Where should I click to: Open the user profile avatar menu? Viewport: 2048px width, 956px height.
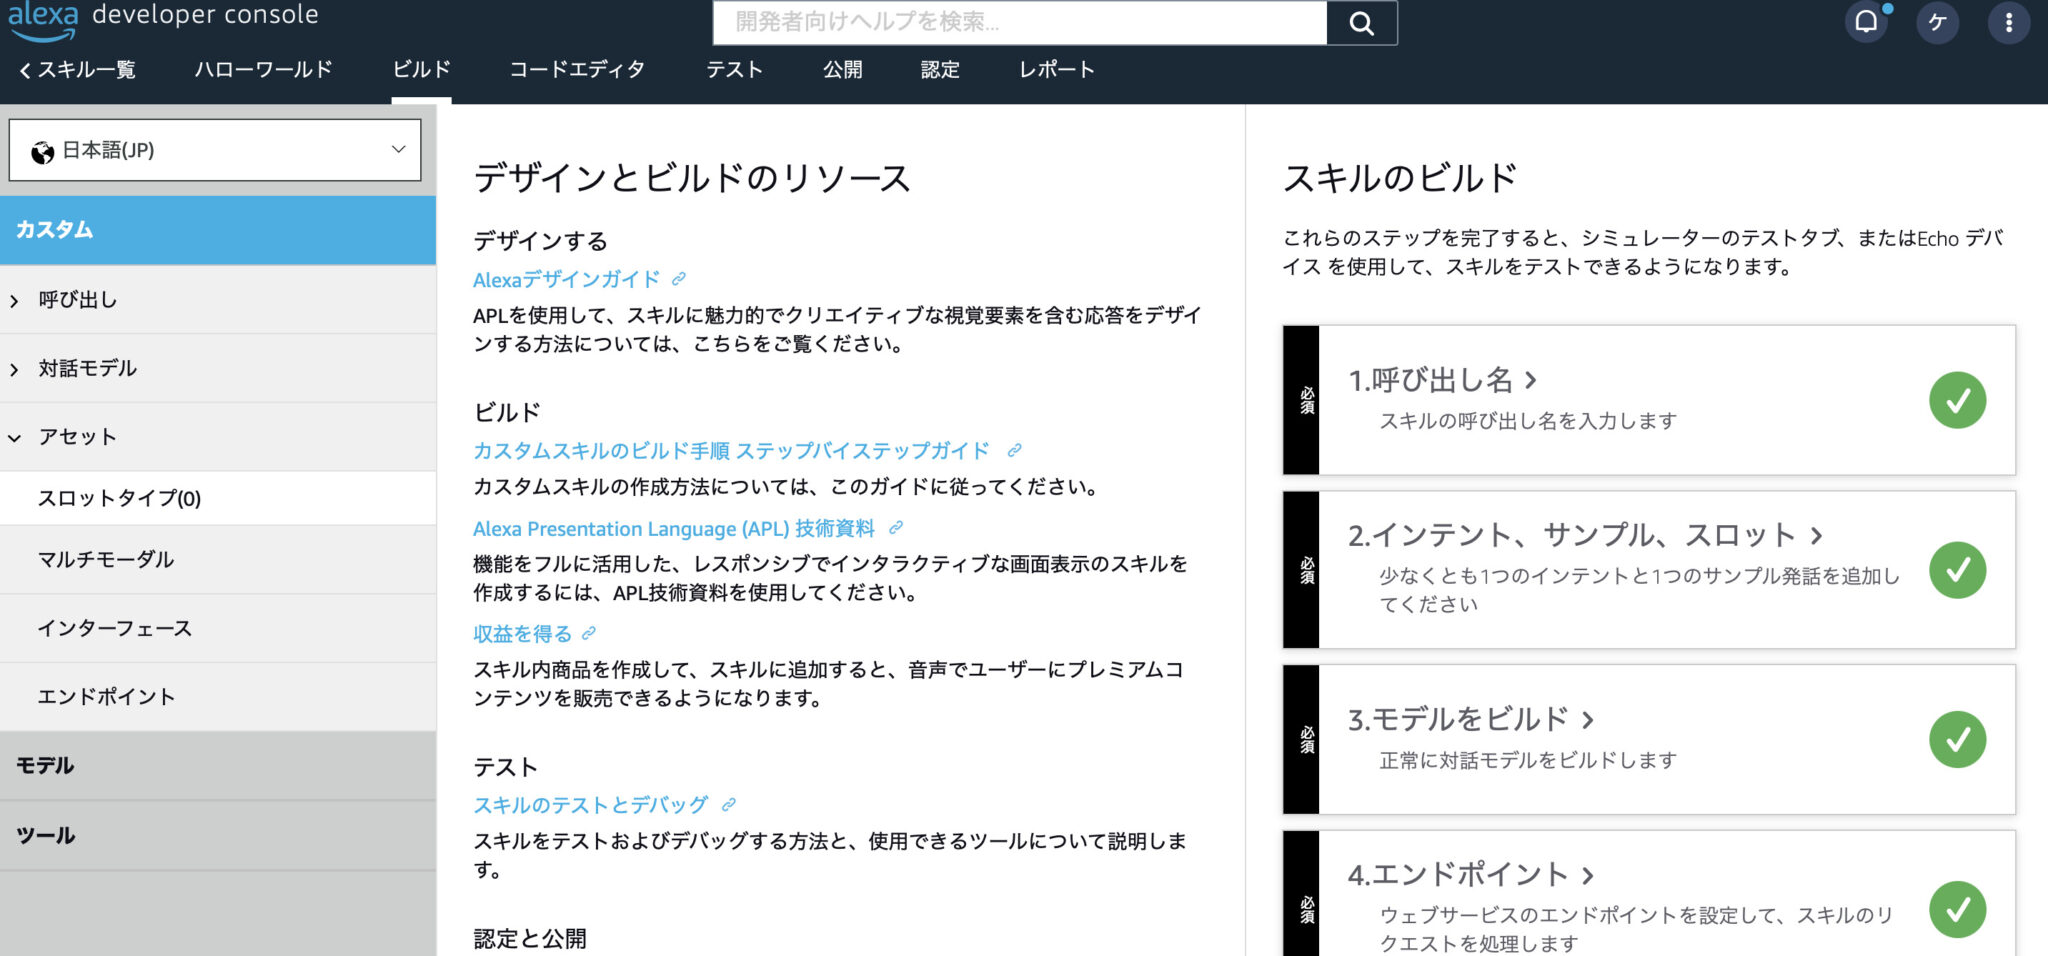click(1938, 21)
